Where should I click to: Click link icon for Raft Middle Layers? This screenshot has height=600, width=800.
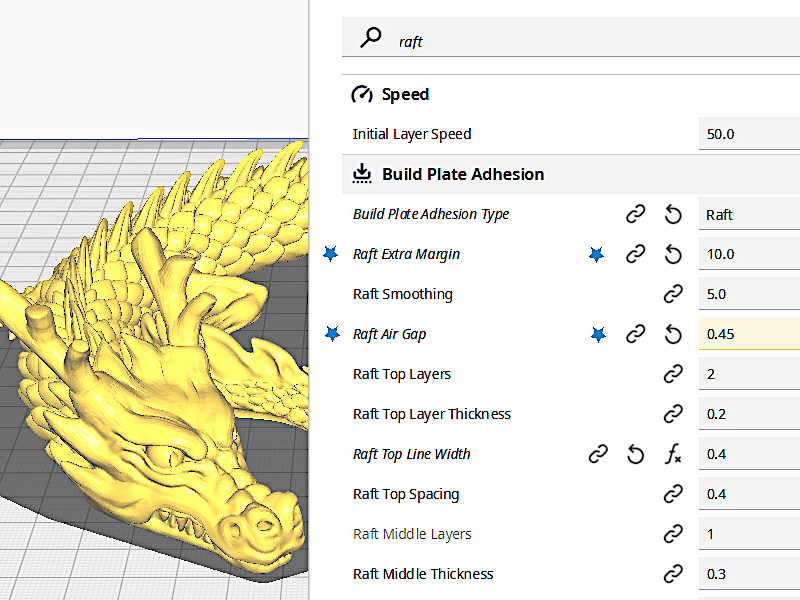coord(673,534)
